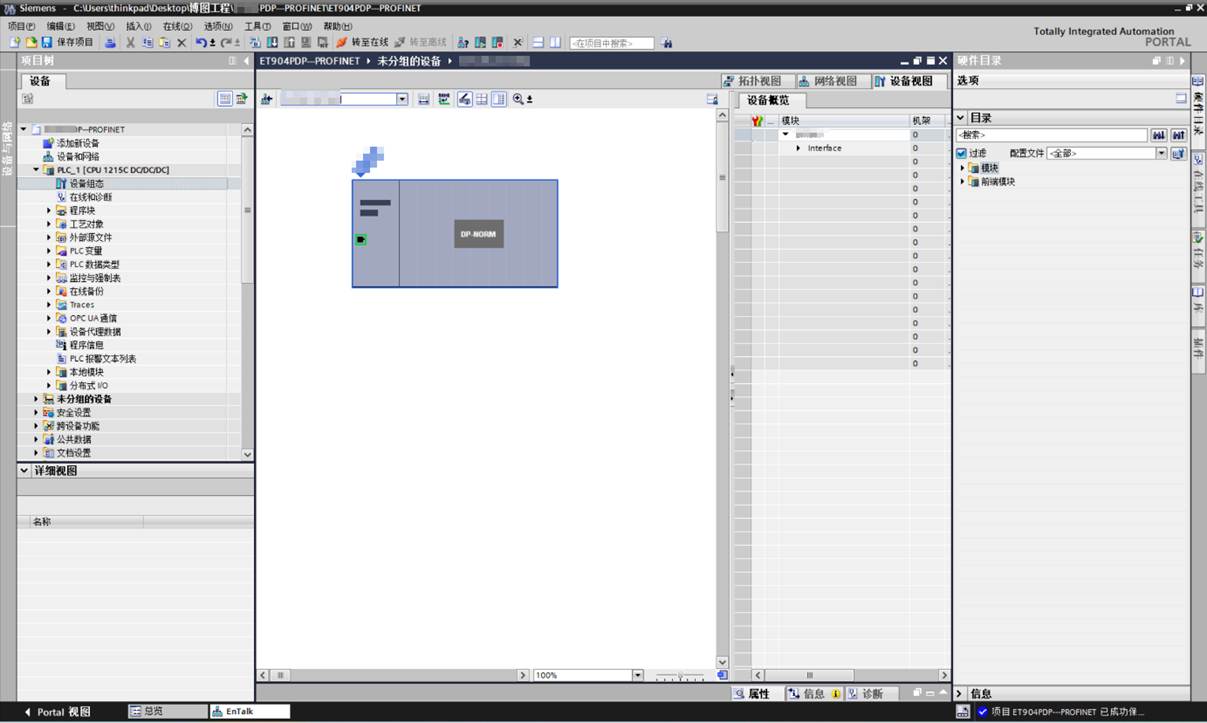Image resolution: width=1207 pixels, height=723 pixels.
Task: Open the 编辑 menu
Action: (60, 26)
